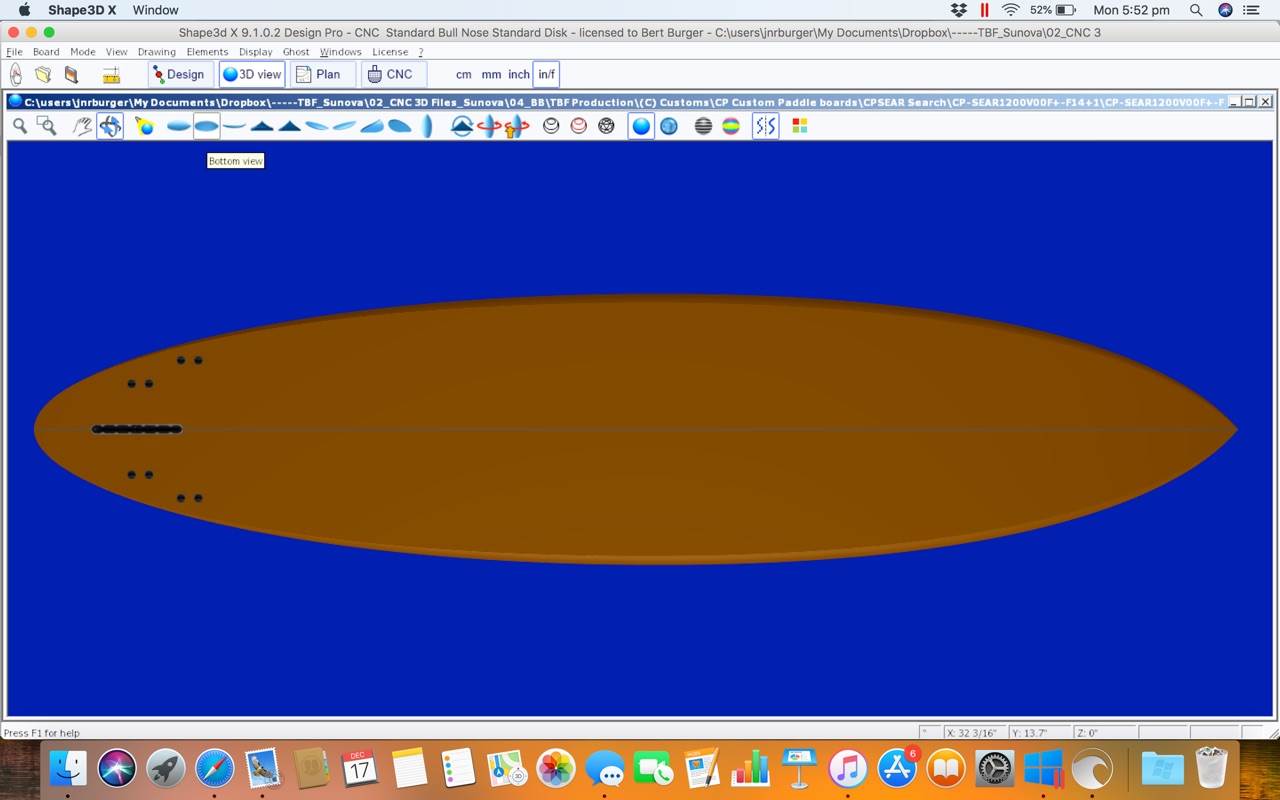The width and height of the screenshot is (1280, 800).
Task: Open the Ghost menu
Action: [296, 52]
